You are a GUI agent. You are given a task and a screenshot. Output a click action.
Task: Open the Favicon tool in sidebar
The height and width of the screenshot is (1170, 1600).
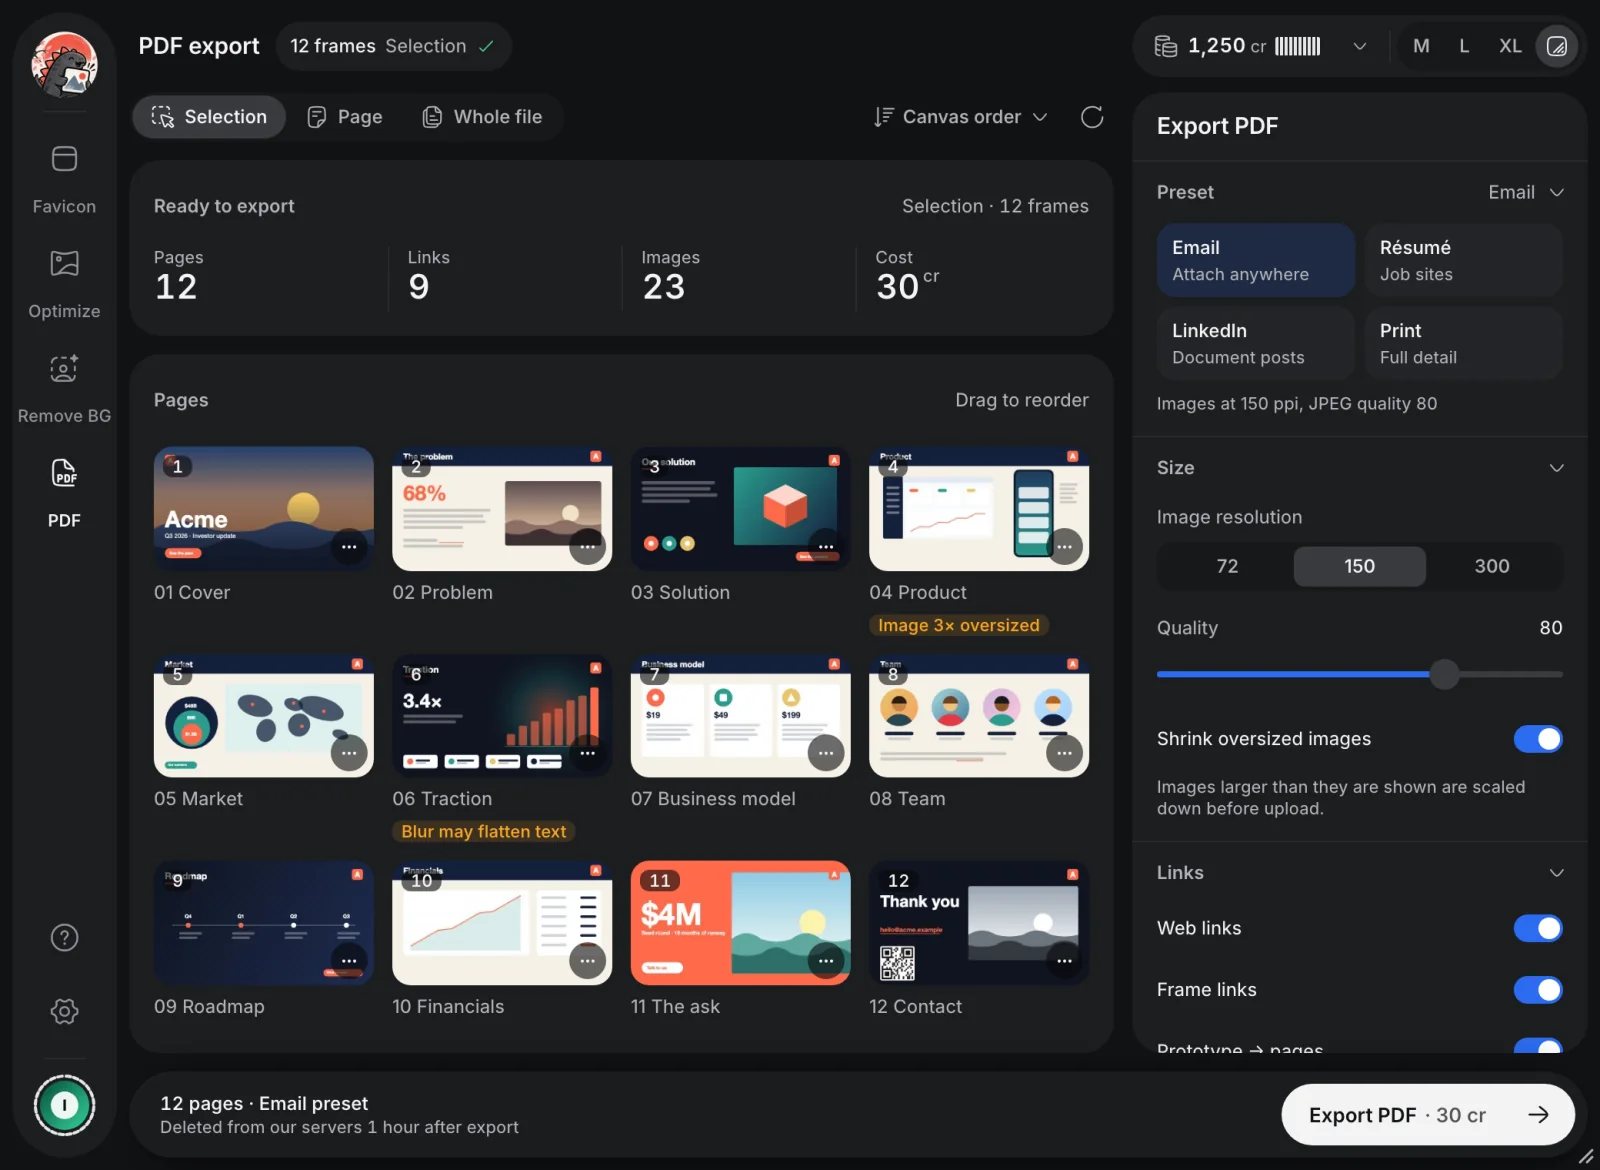click(64, 180)
